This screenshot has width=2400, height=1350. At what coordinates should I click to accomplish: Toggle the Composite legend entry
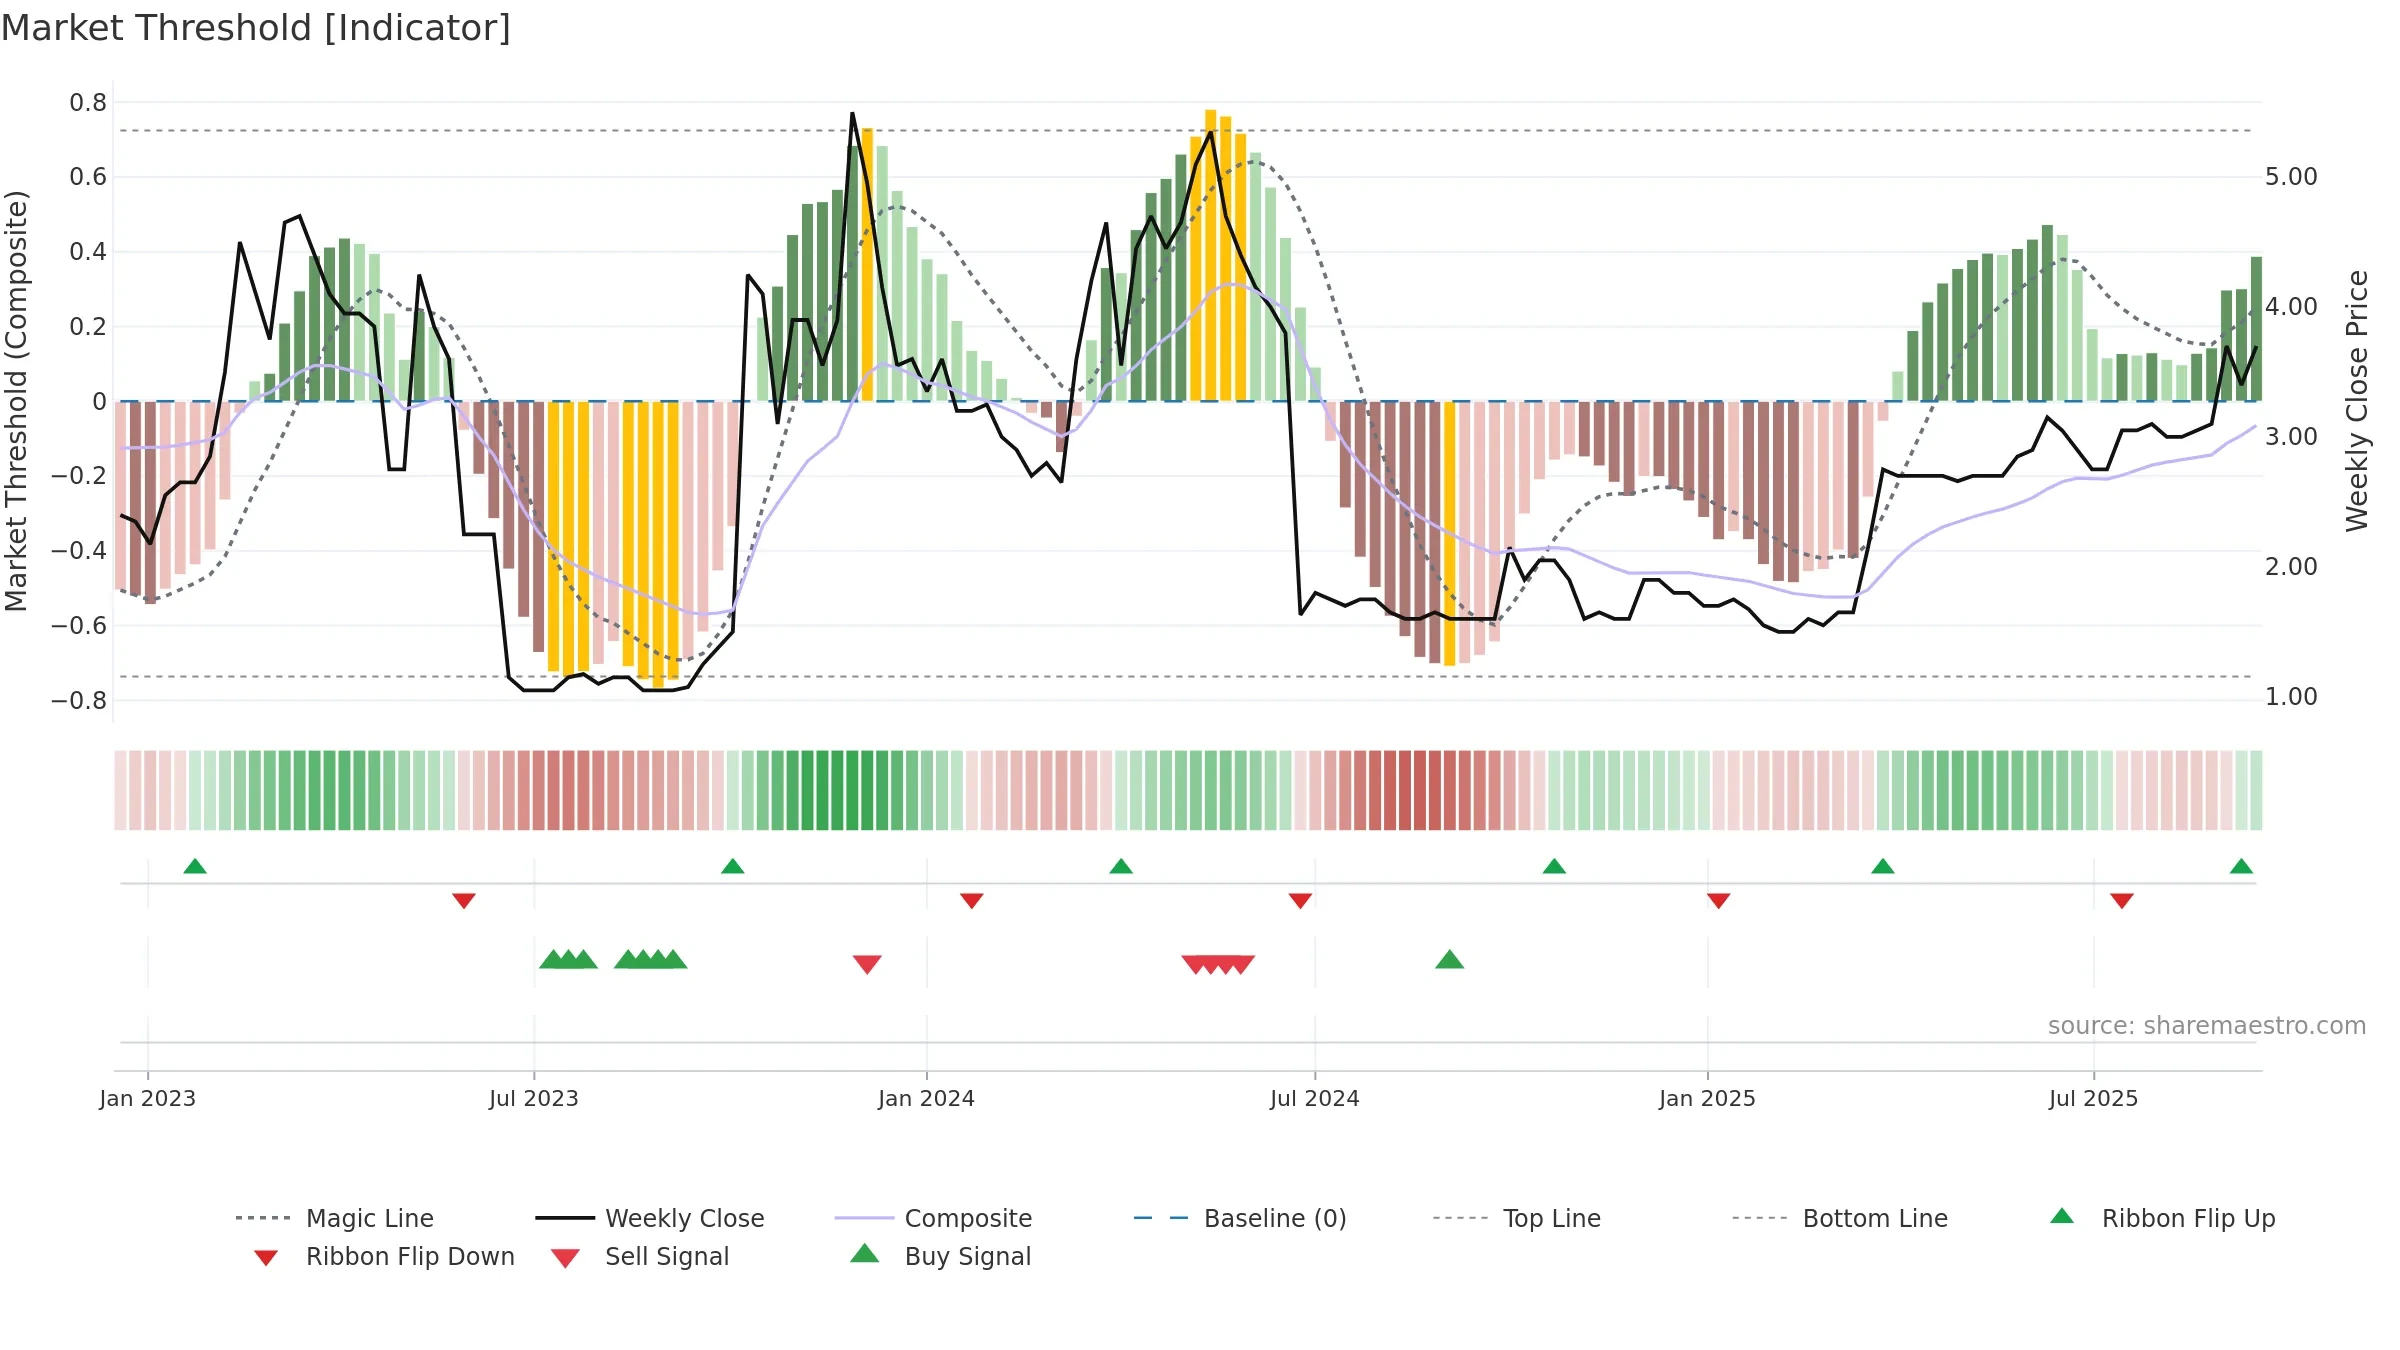[933, 1218]
